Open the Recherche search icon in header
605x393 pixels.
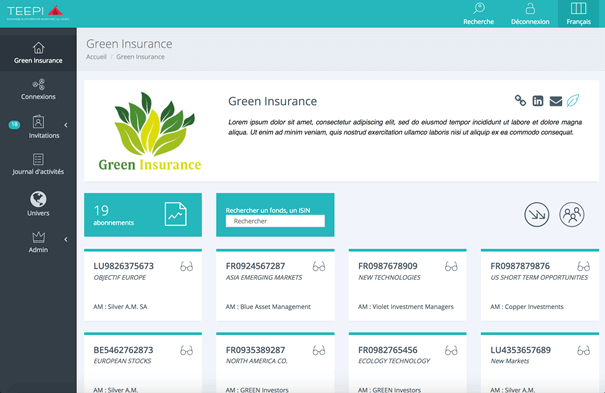479,8
